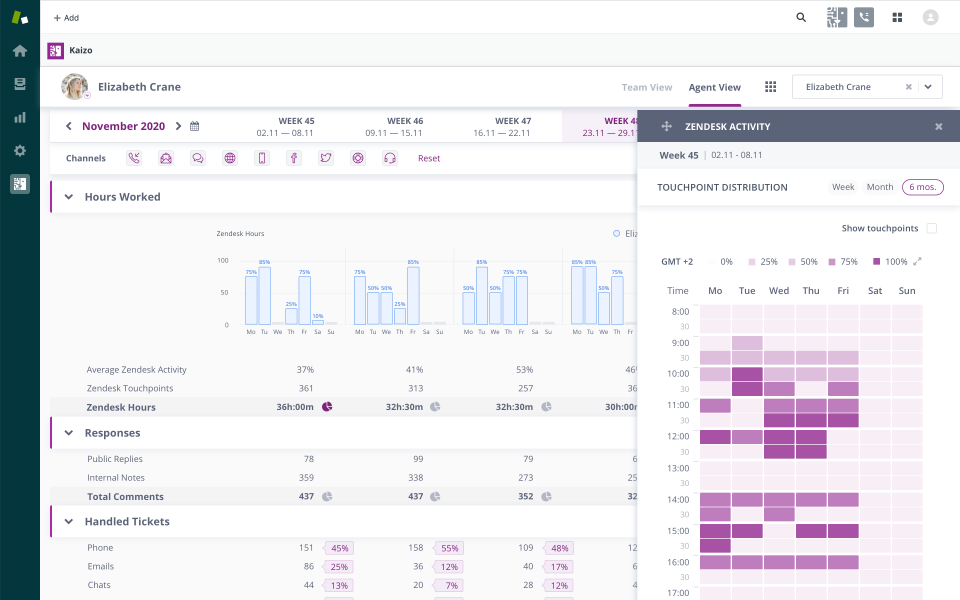Open the Elizabeth Crane agent dropdown
Screen dimensions: 960x600
point(930,87)
